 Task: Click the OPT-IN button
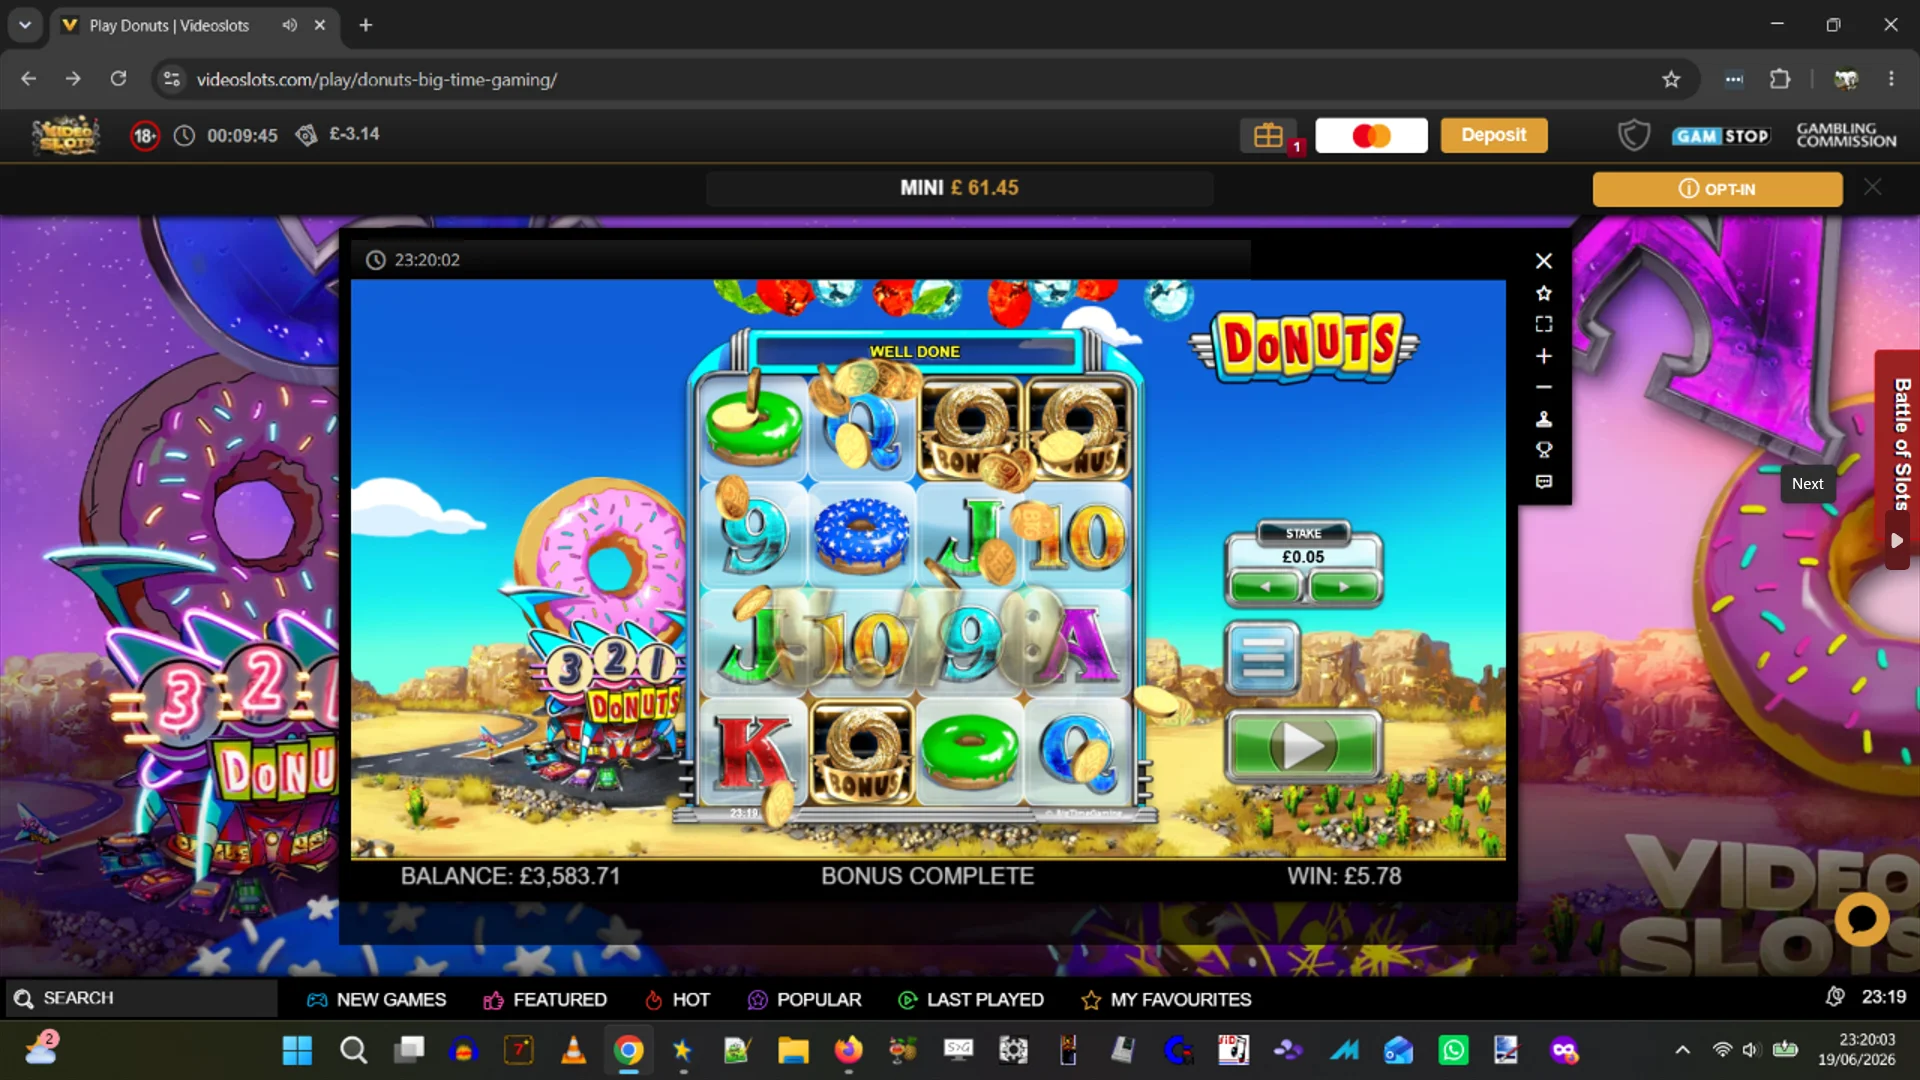pos(1717,189)
